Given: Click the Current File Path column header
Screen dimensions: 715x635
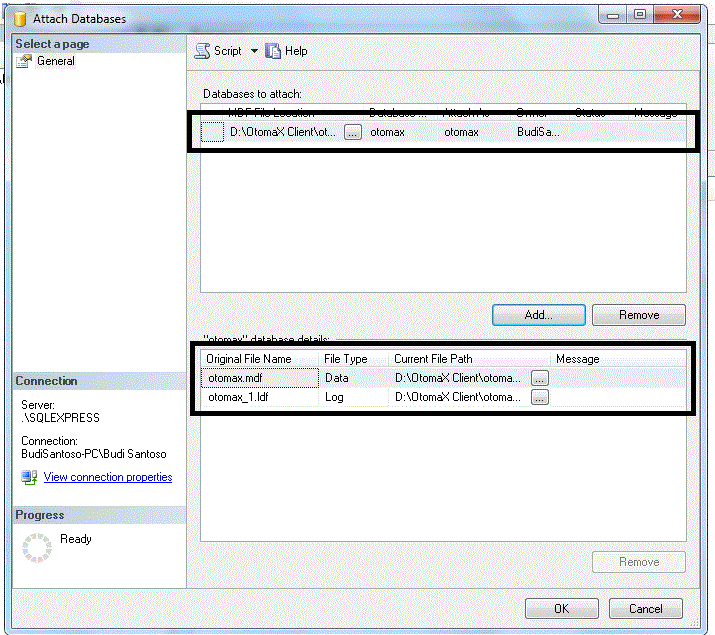Looking at the screenshot, I should click(433, 359).
